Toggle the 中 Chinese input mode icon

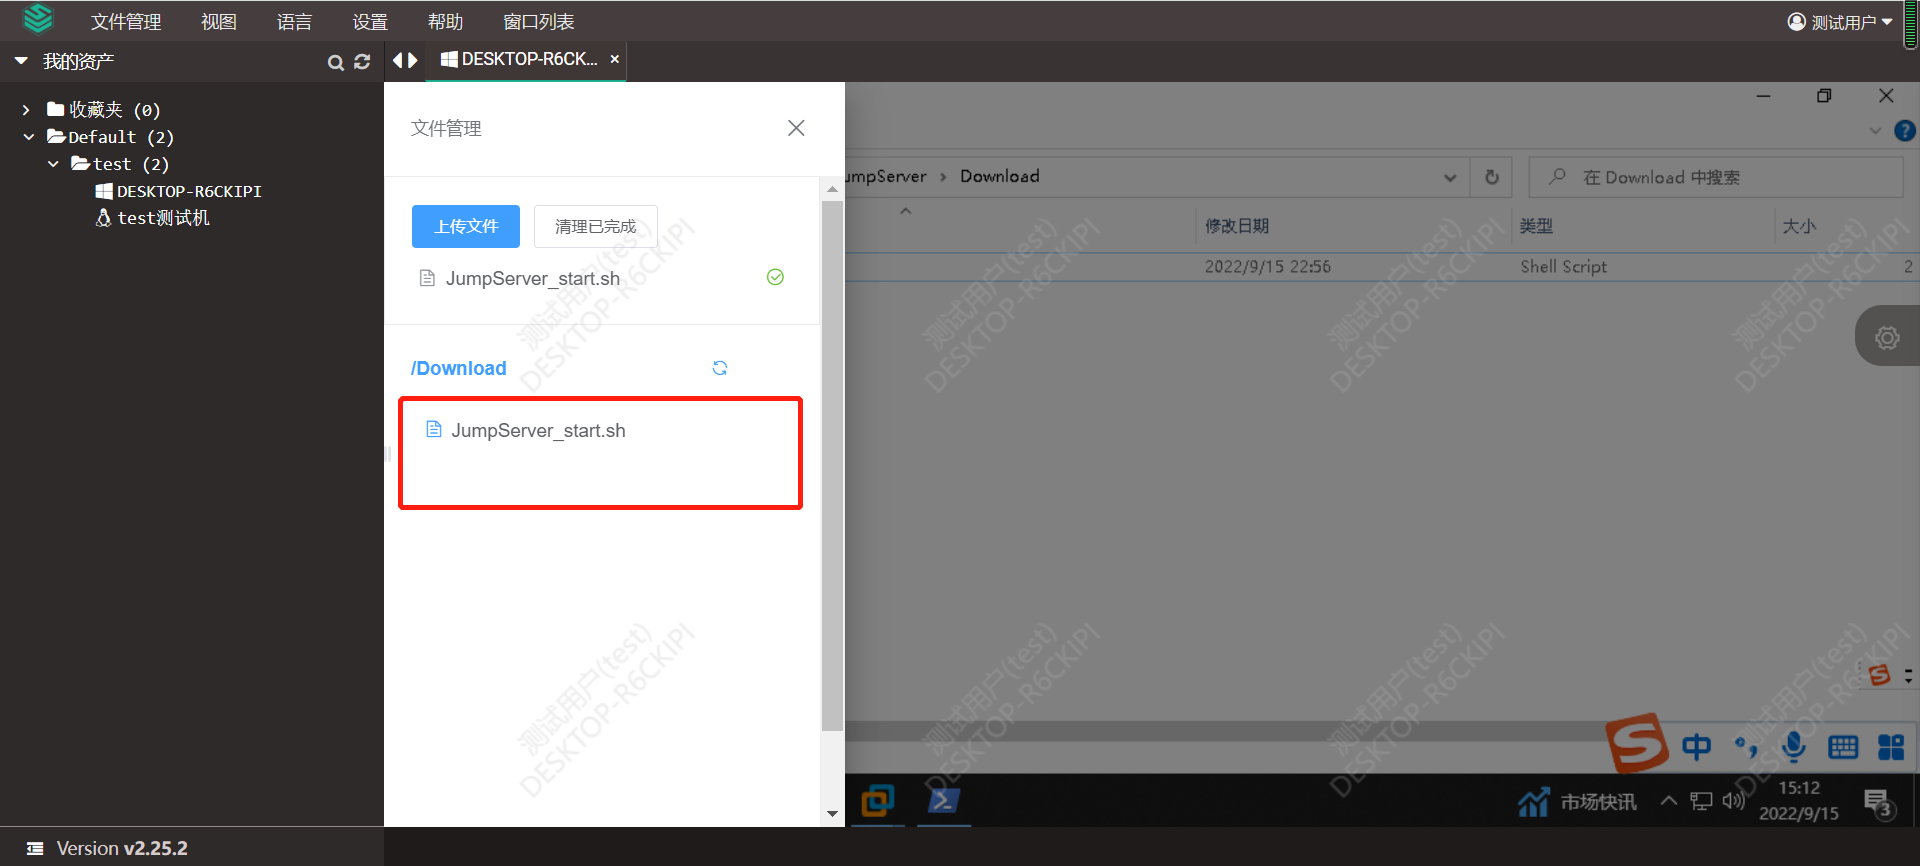[x=1696, y=747]
